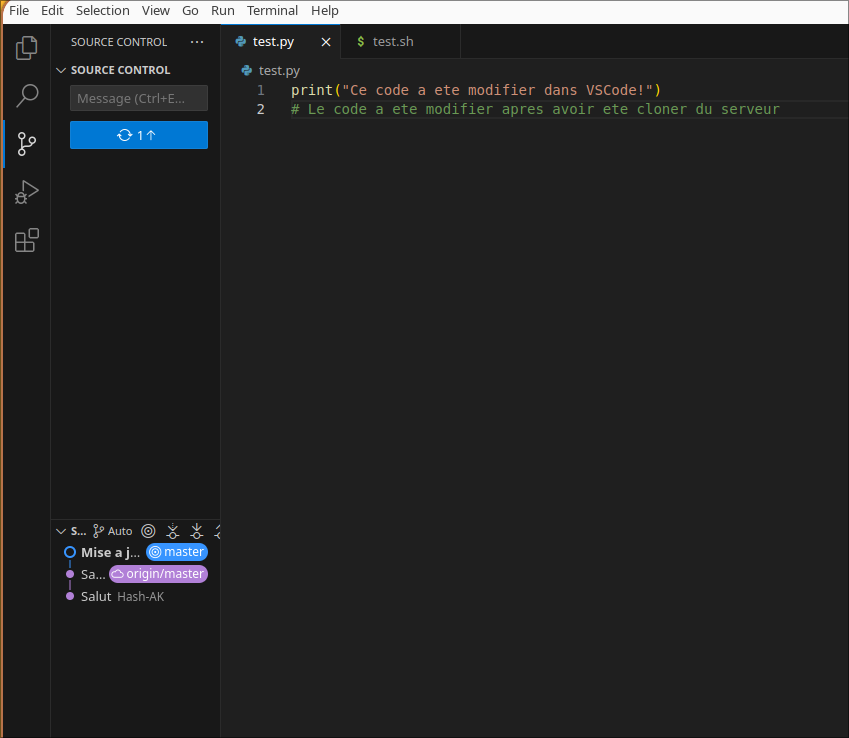Open the Auto branch picker in graph
The image size is (849, 738).
pyautogui.click(x=113, y=531)
